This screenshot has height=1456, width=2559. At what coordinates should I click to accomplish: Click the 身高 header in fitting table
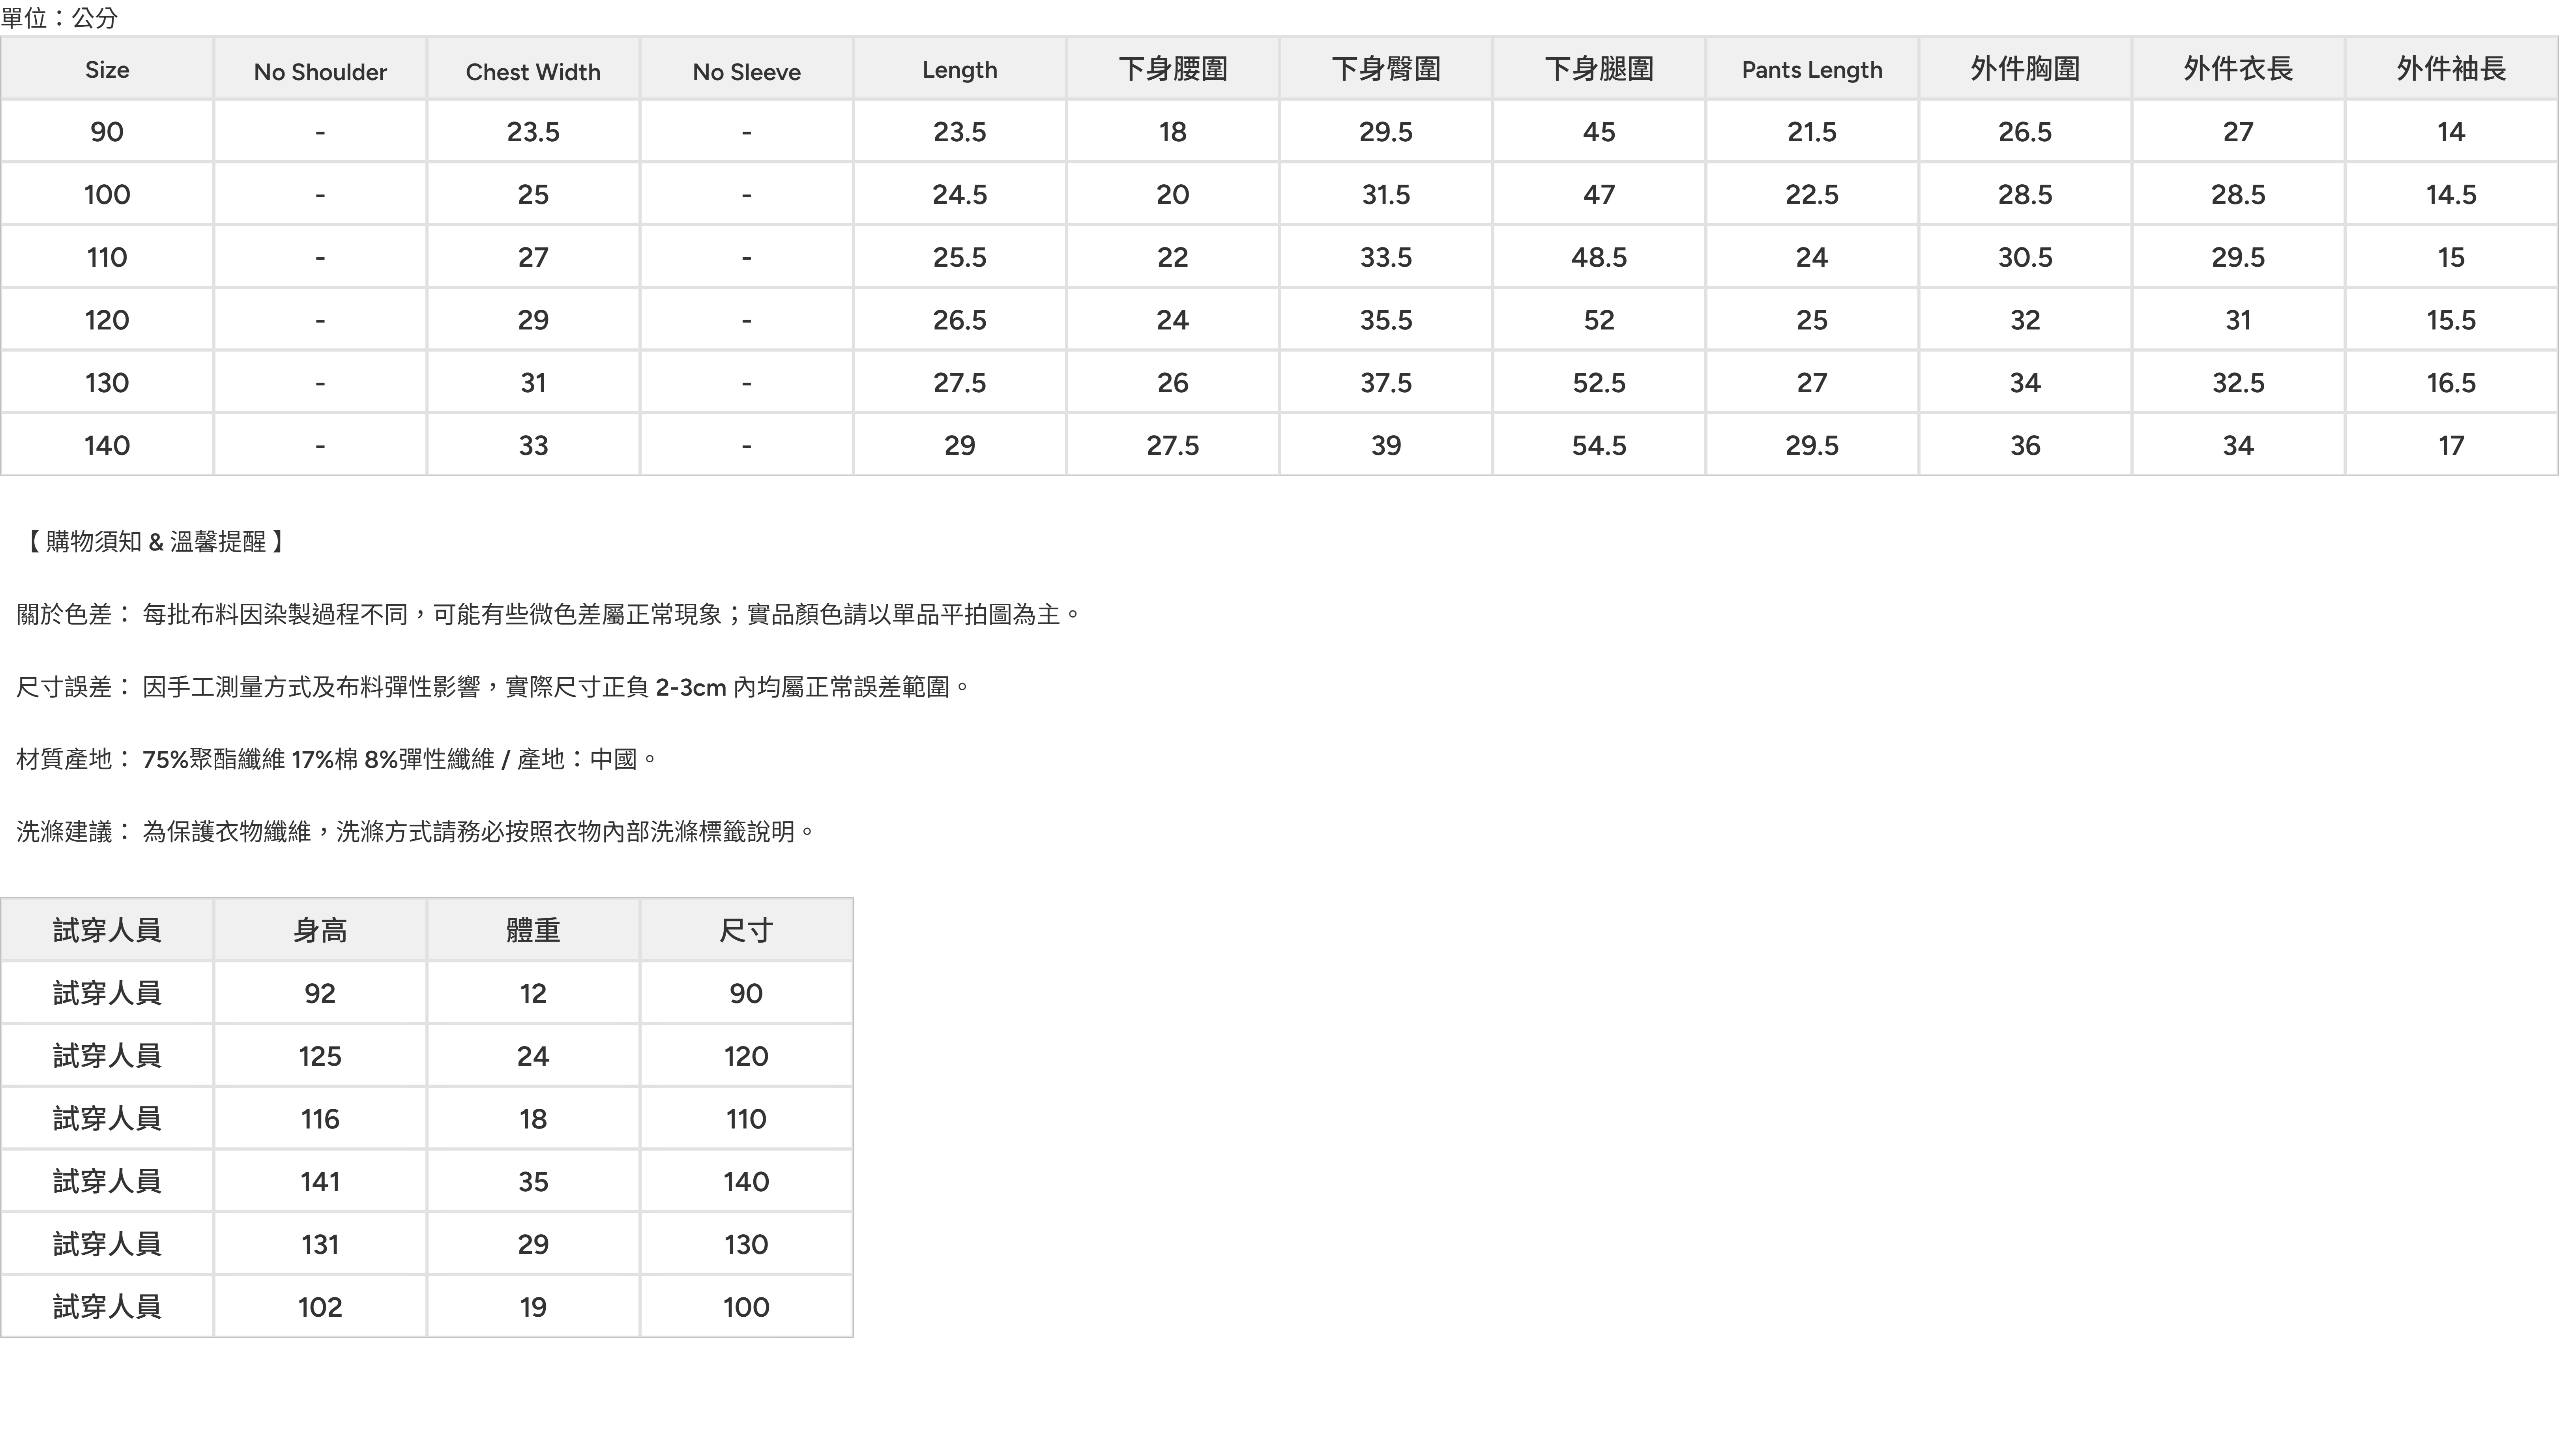coord(320,930)
